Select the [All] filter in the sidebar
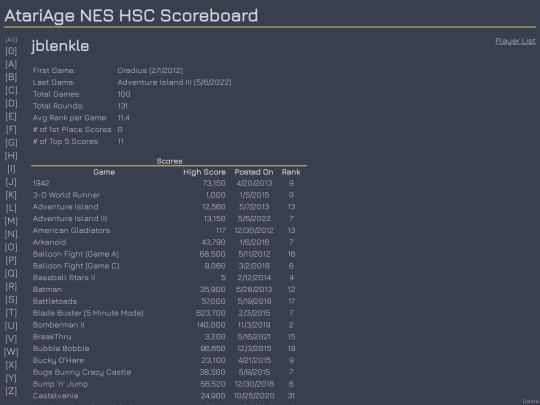 pyautogui.click(x=11, y=40)
